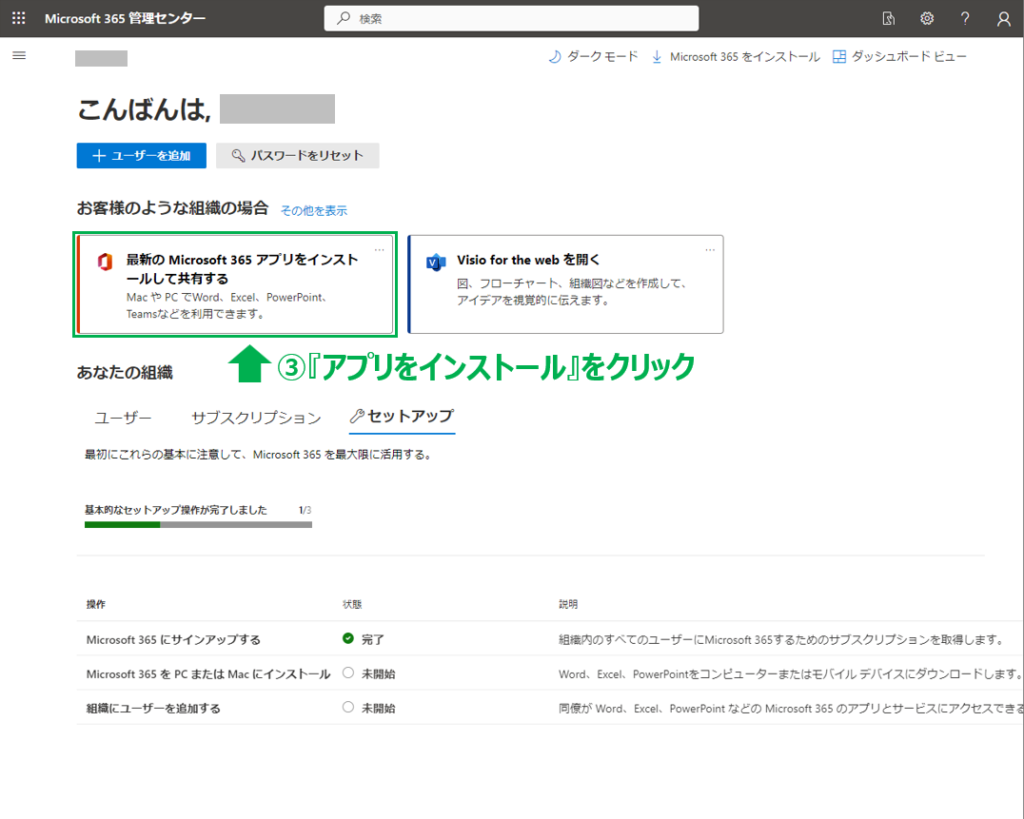Screen dimensions: 1024x819
Task: Open the help question mark icon
Action: click(965, 18)
